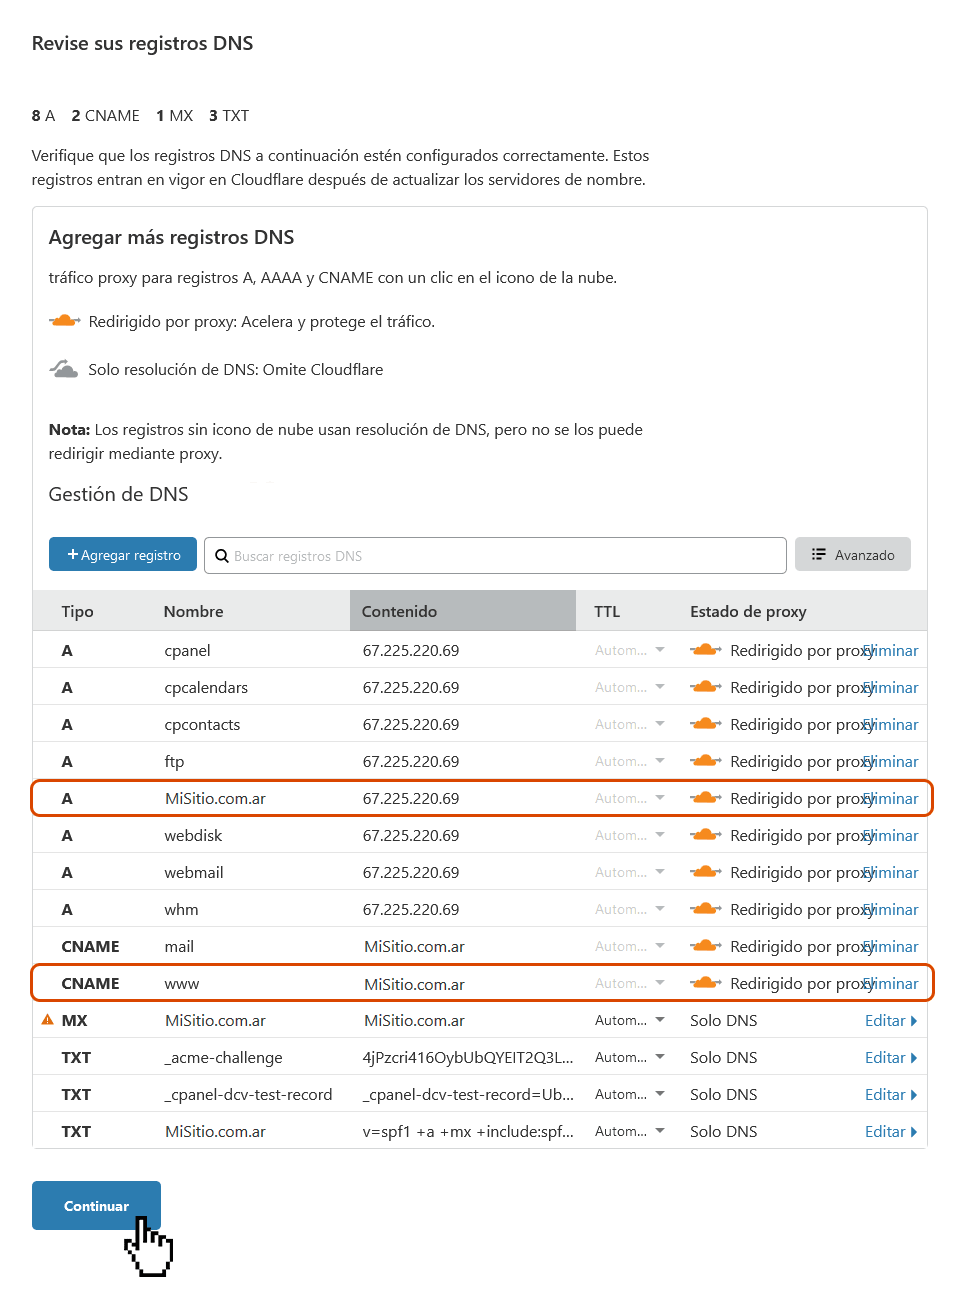
Task: Click orange cloud for cpcalendars record
Action: tap(706, 687)
